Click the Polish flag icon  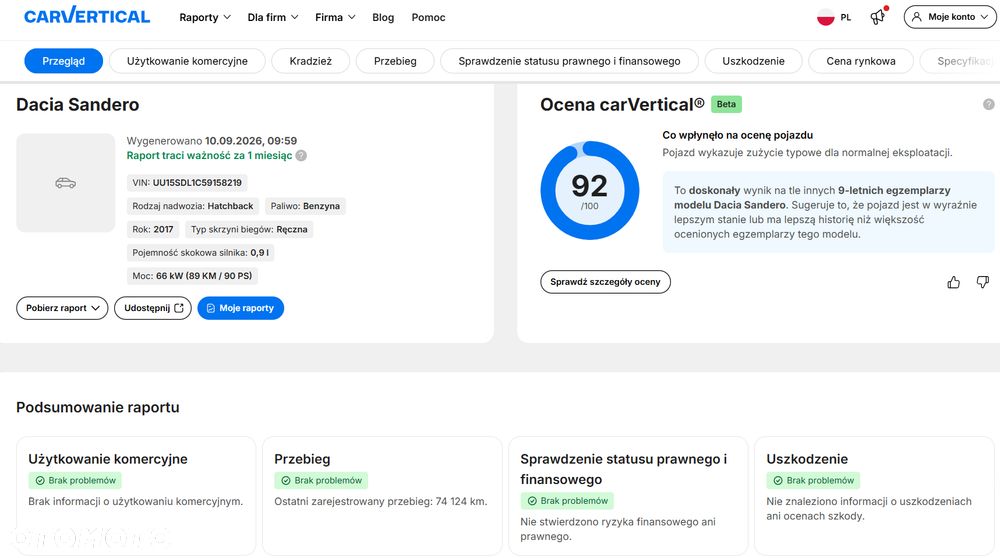(x=825, y=17)
